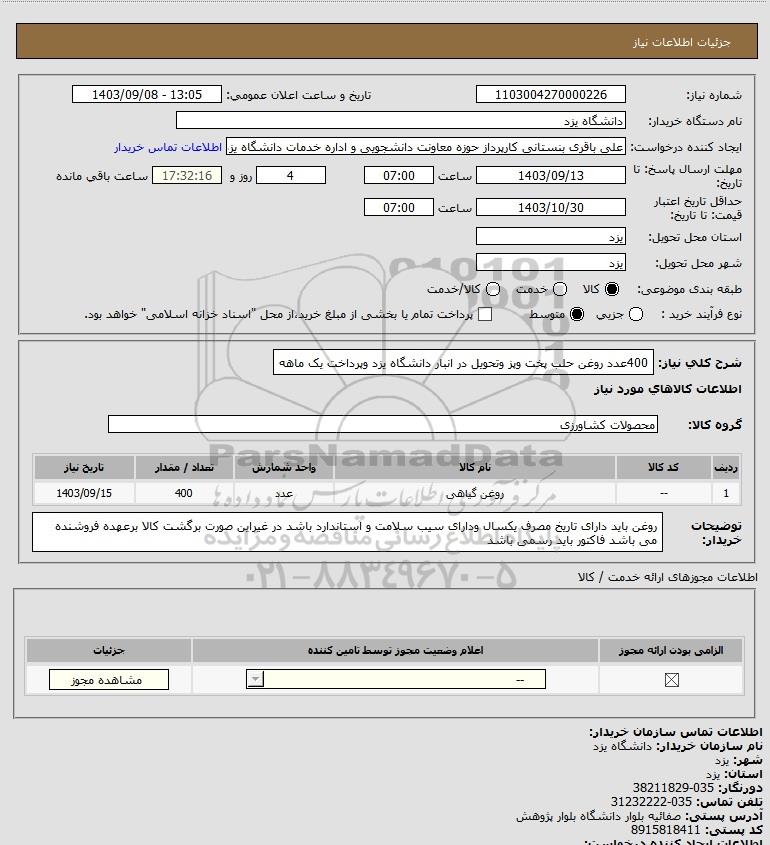Click the توضیحات خریدار text box
This screenshot has height=845, width=770.
348,532
